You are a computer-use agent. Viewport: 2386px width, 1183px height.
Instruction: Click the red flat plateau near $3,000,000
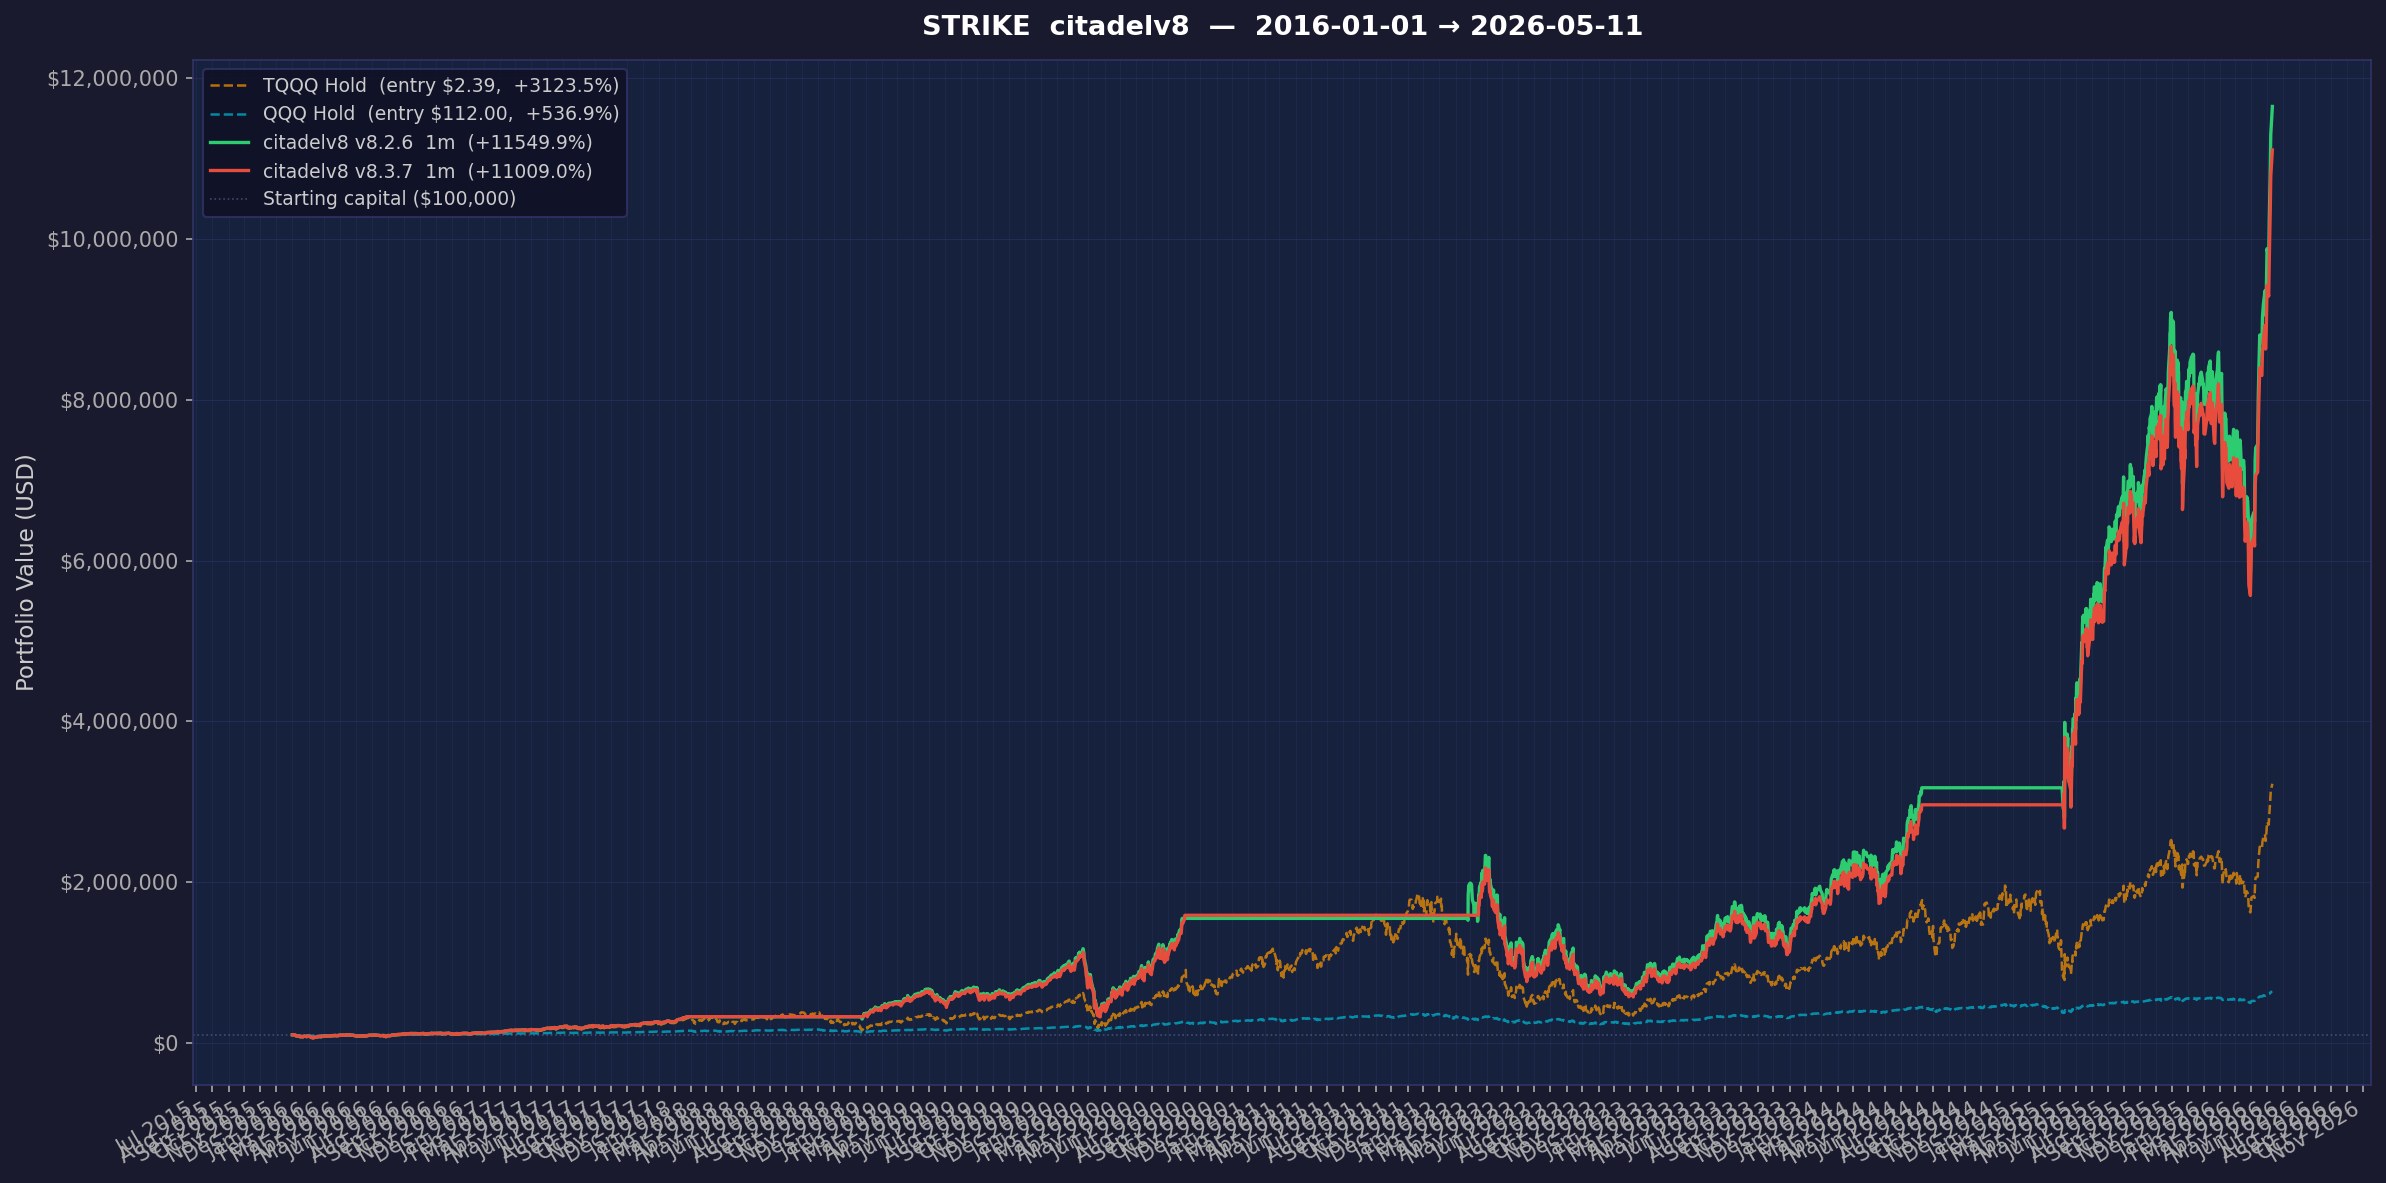(1991, 804)
